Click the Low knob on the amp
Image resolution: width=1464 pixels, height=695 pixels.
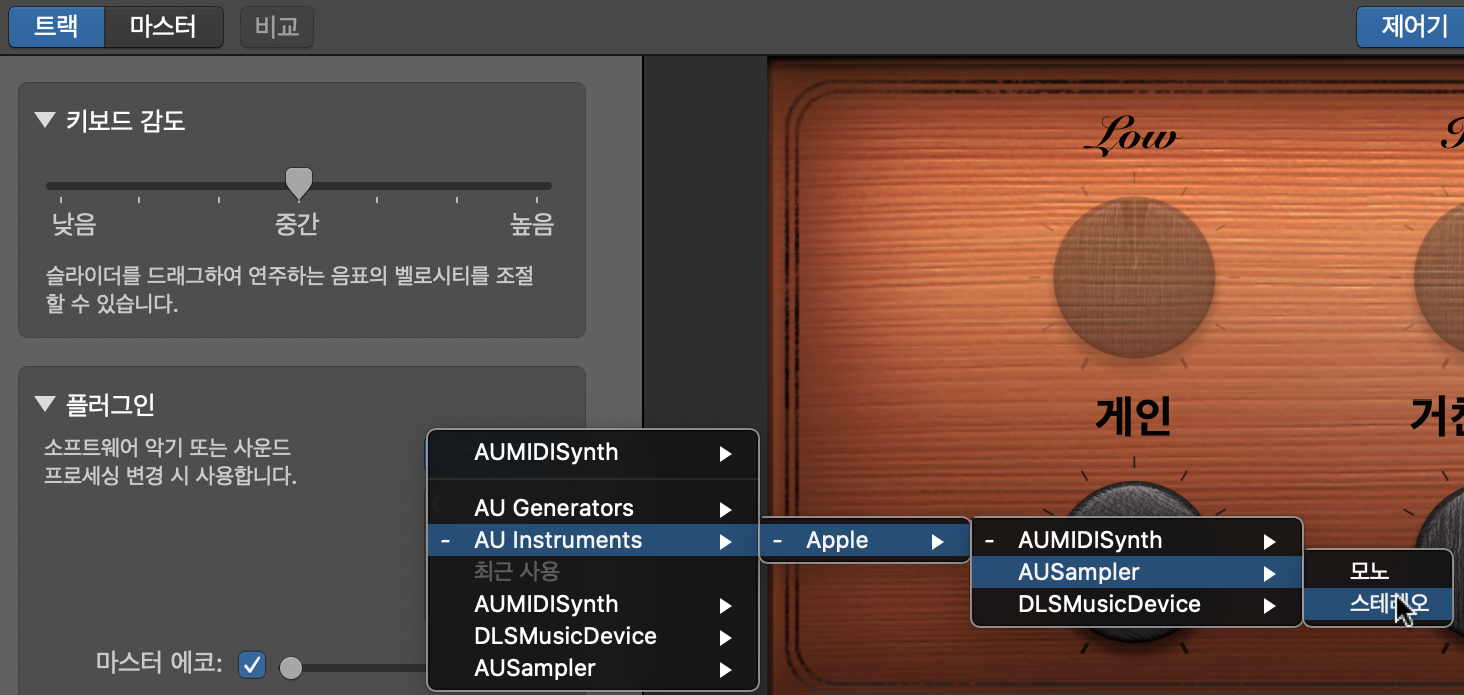coord(1134,277)
